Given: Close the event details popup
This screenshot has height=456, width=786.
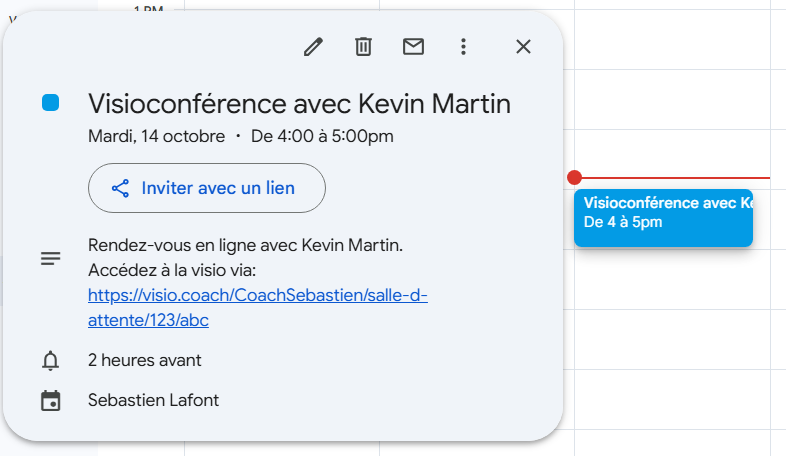Looking at the screenshot, I should (523, 46).
